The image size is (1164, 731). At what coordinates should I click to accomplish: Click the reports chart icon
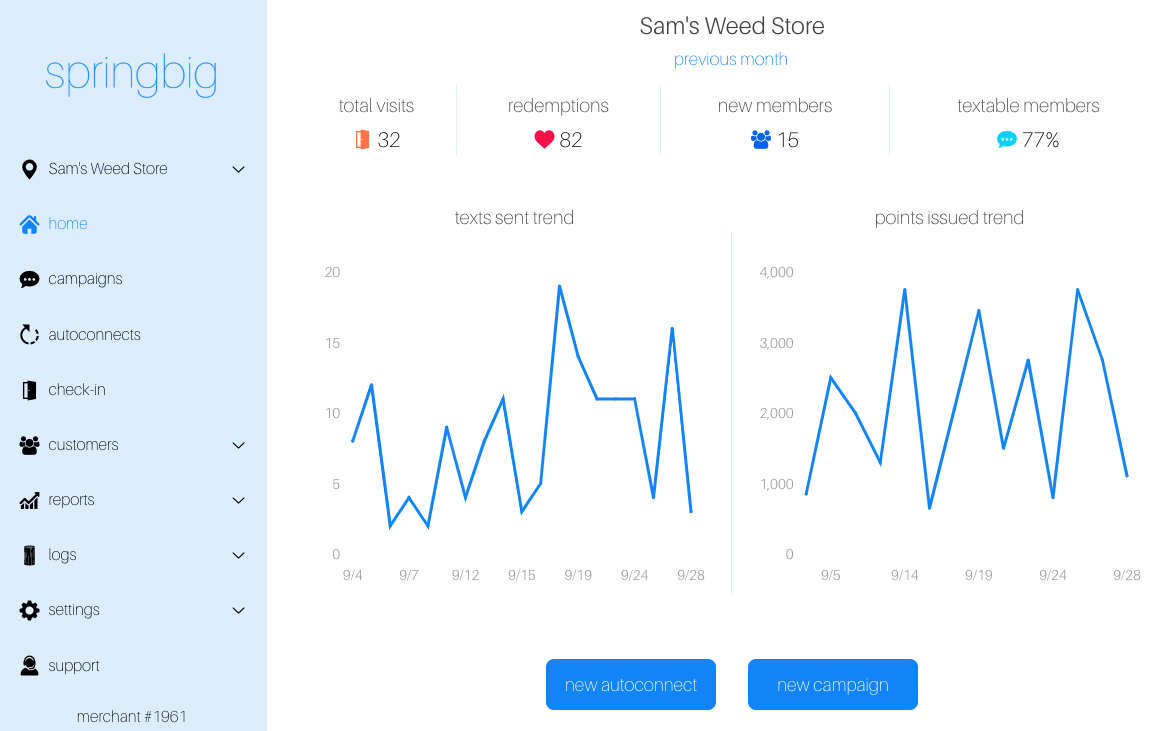[29, 500]
